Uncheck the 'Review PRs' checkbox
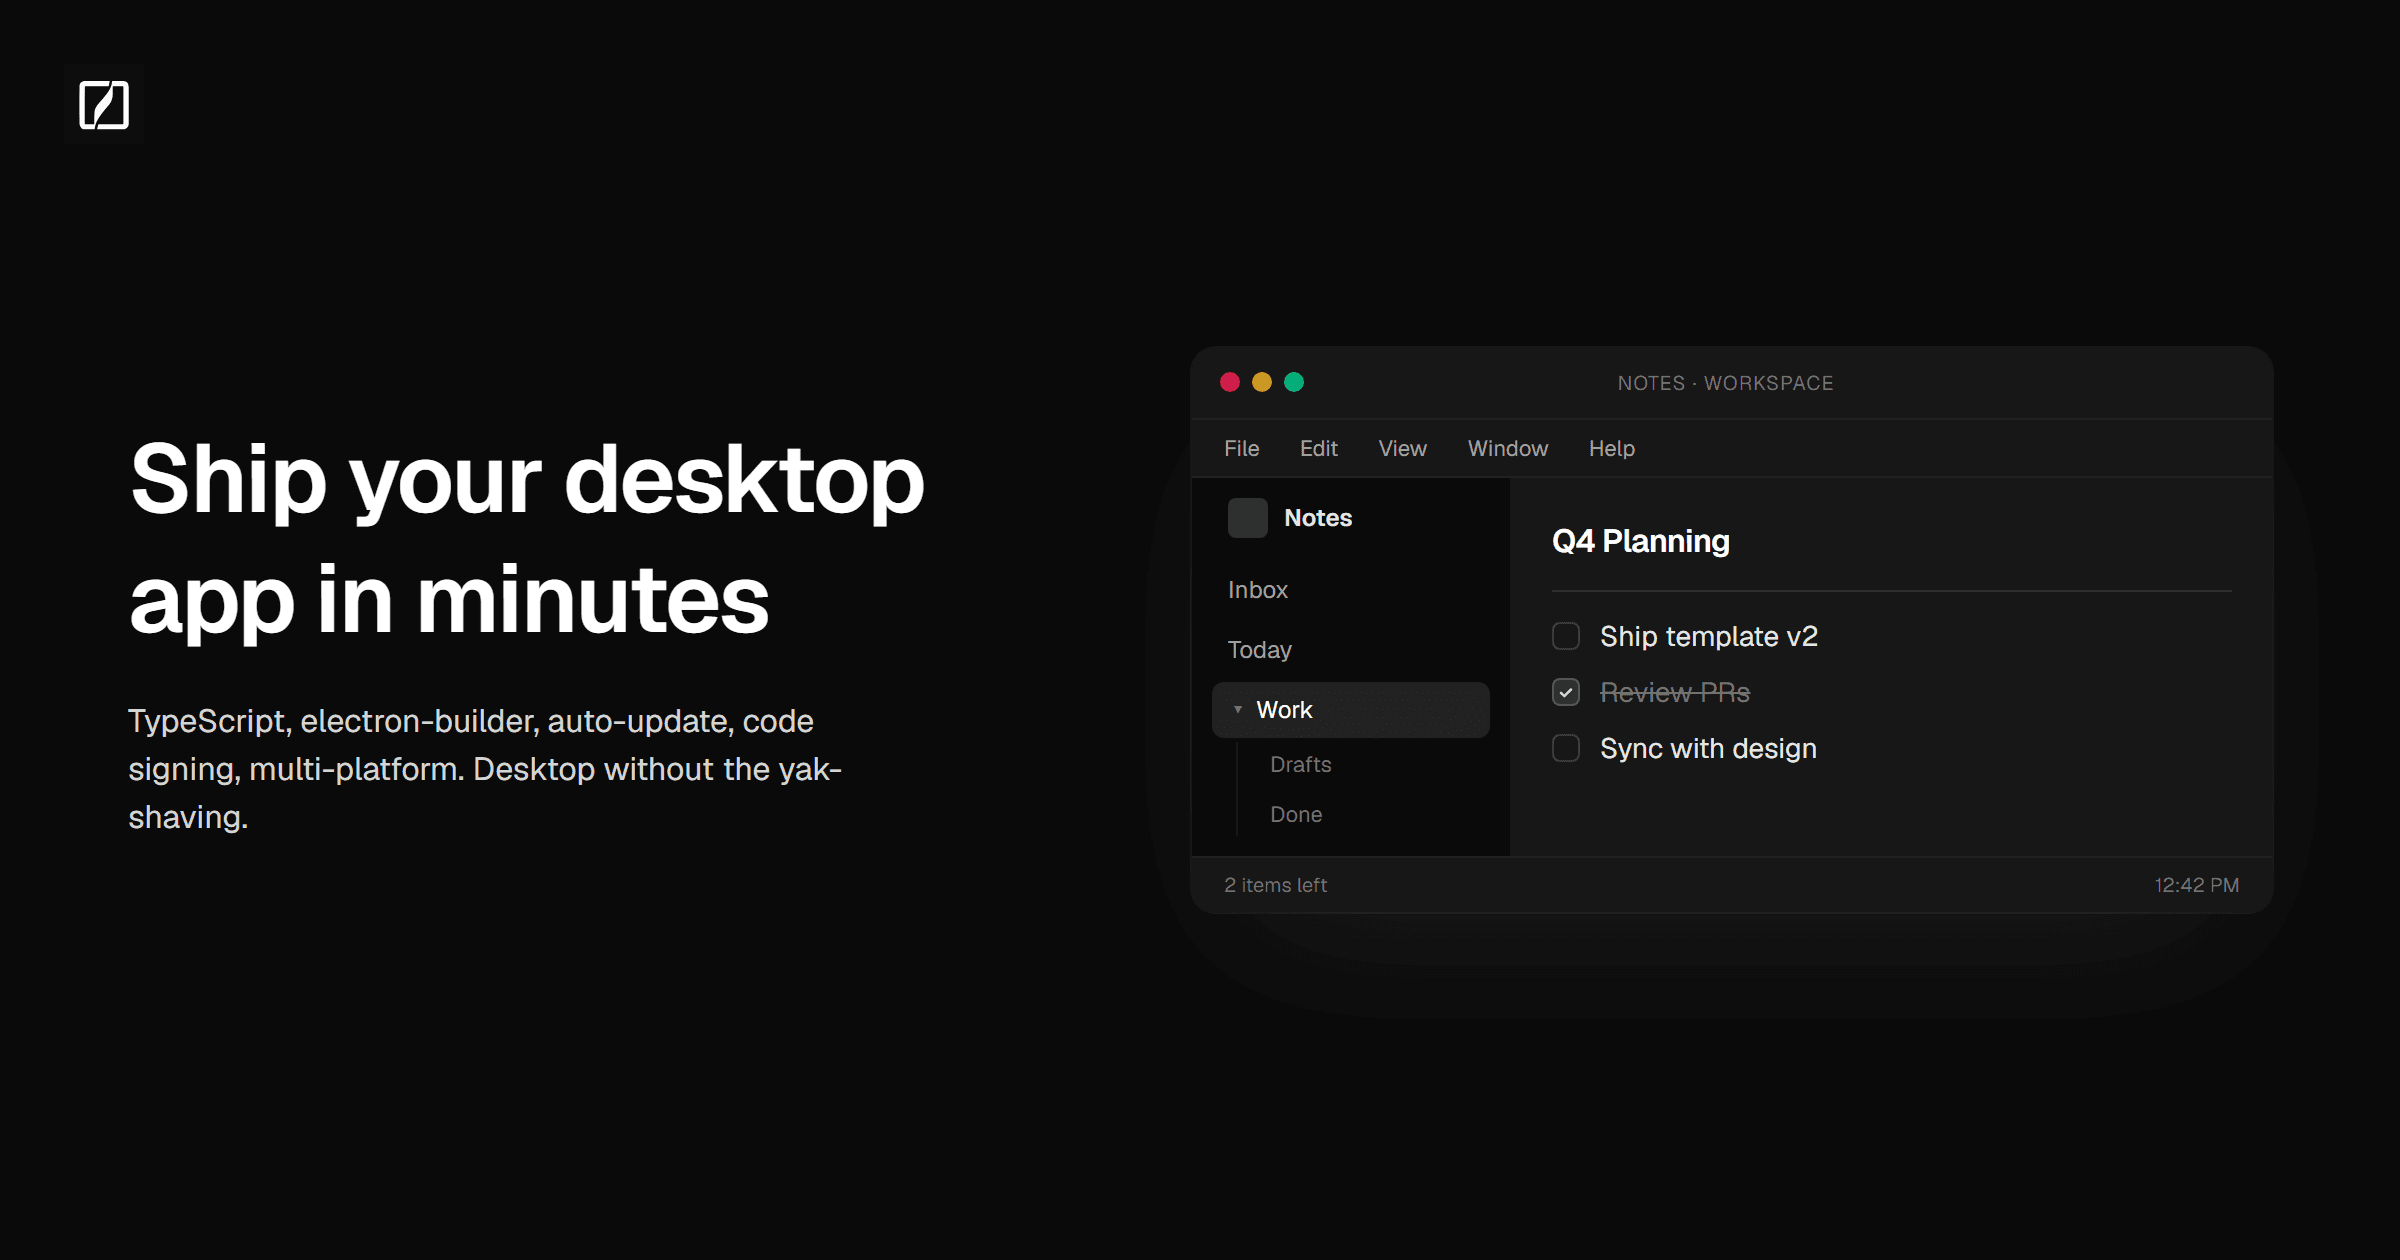 [x=1566, y=692]
